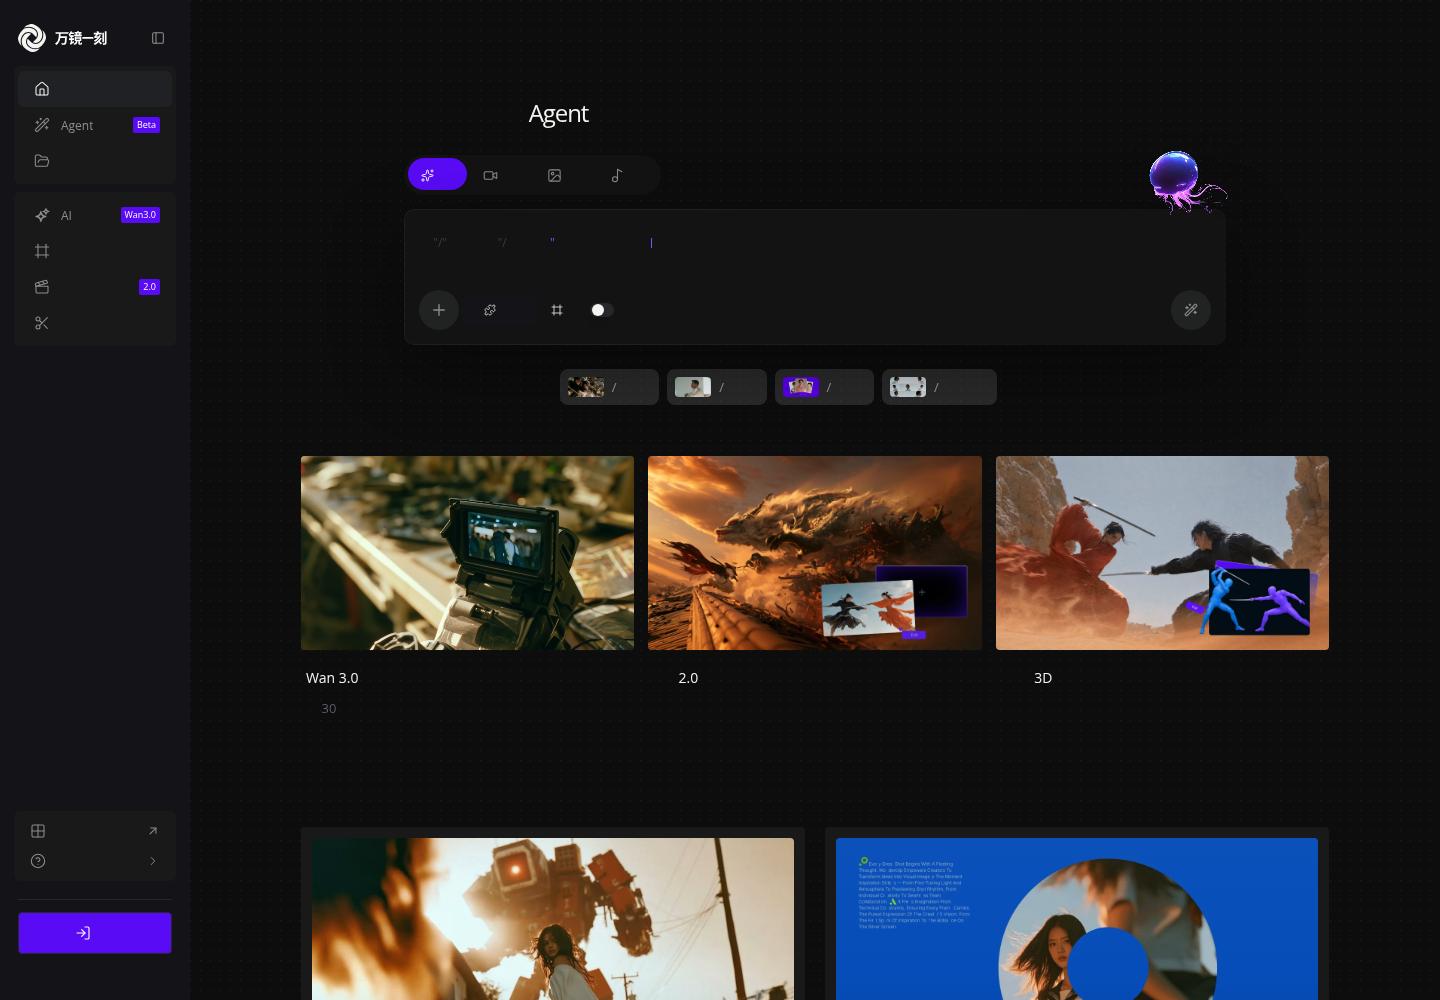Open Agent from the sidebar

point(95,125)
